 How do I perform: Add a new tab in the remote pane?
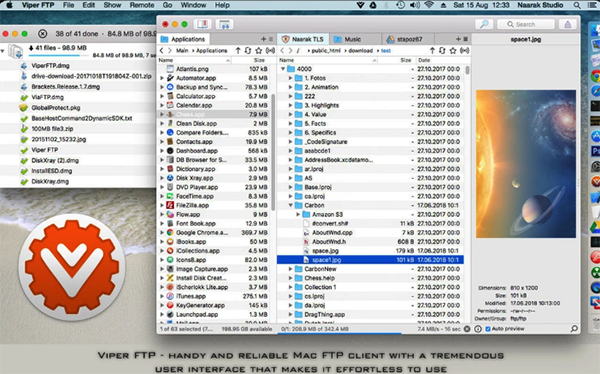coord(458,39)
